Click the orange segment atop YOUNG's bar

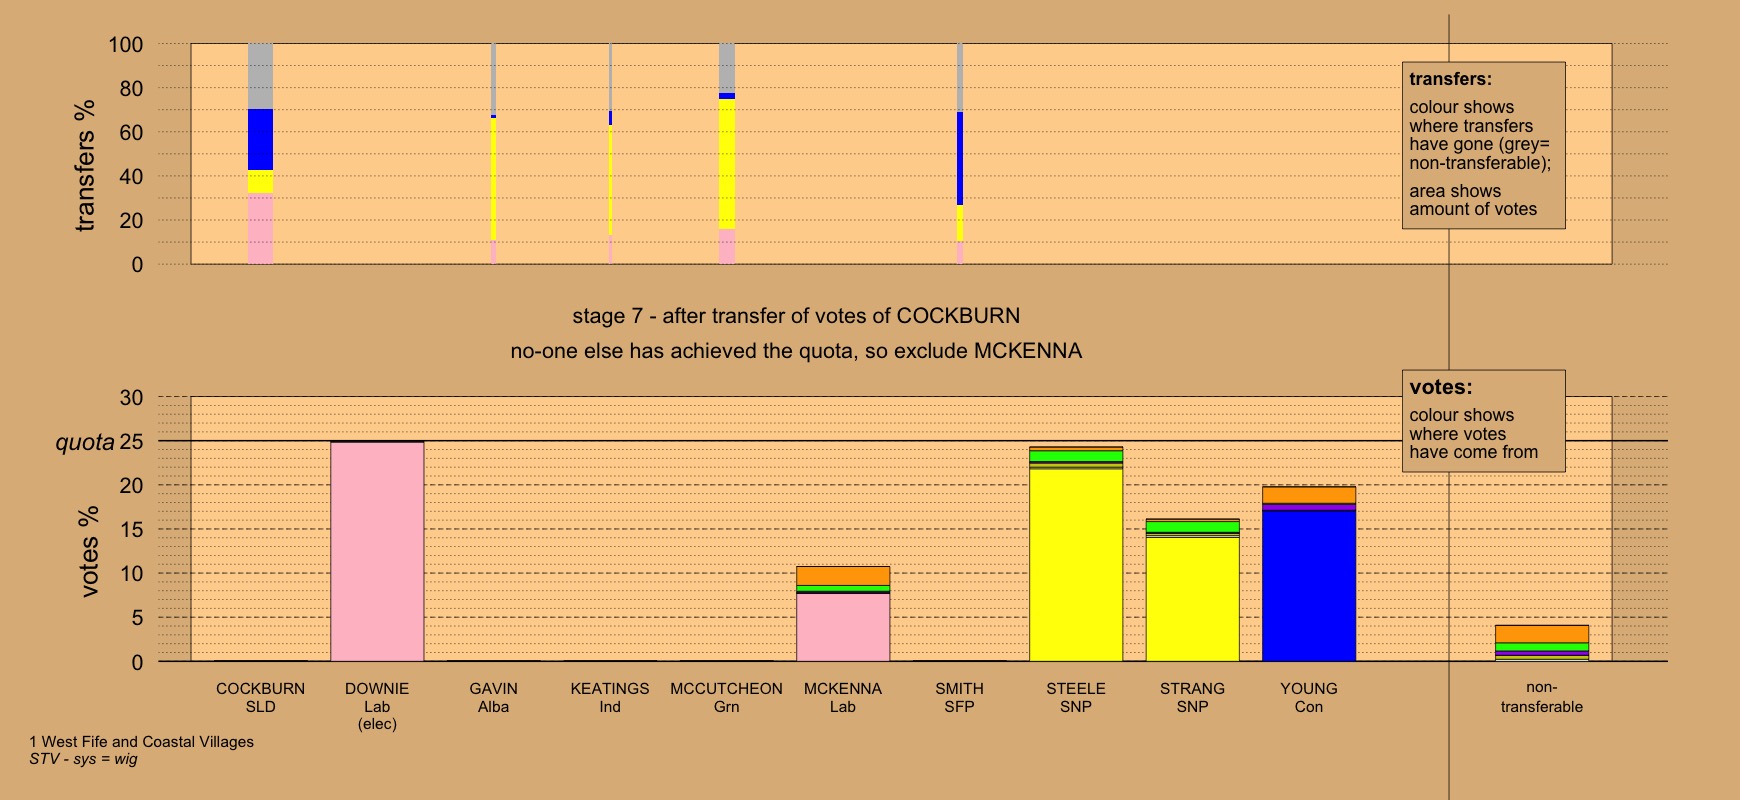click(1309, 495)
